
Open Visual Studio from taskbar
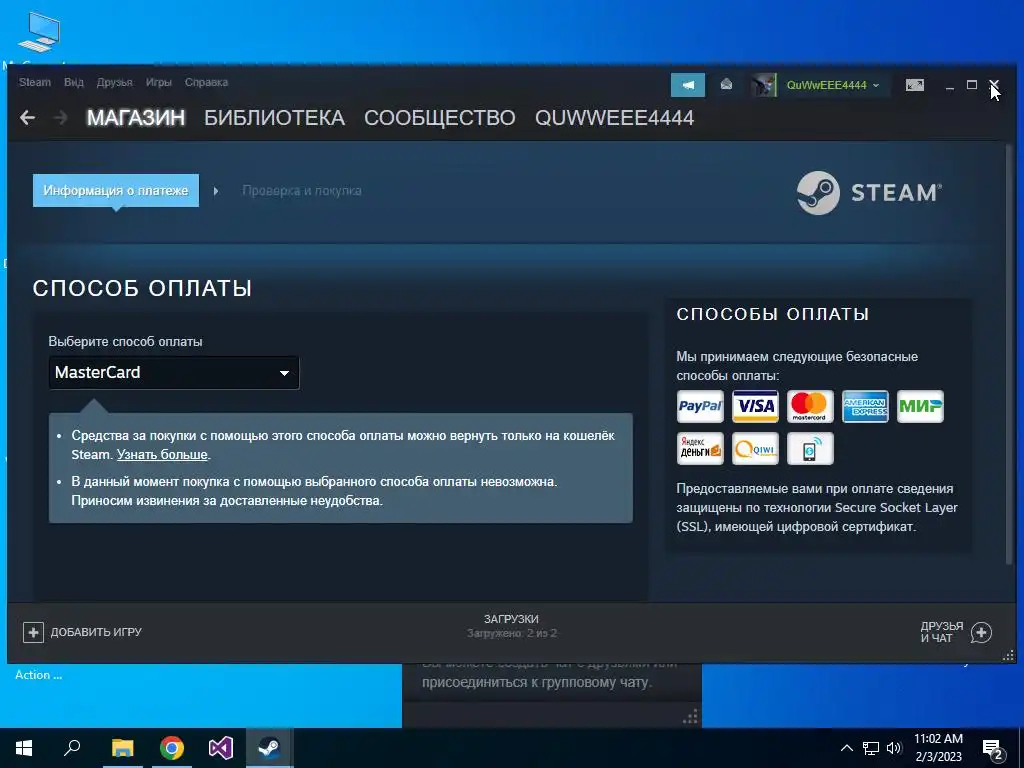coord(221,748)
